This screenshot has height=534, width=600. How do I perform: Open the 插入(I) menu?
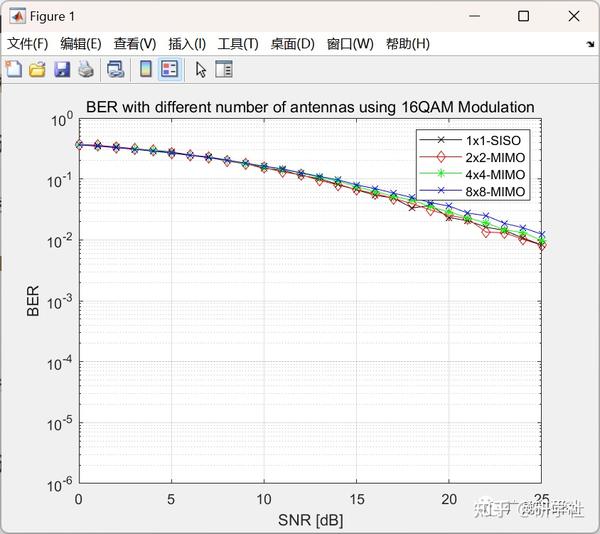coord(187,44)
